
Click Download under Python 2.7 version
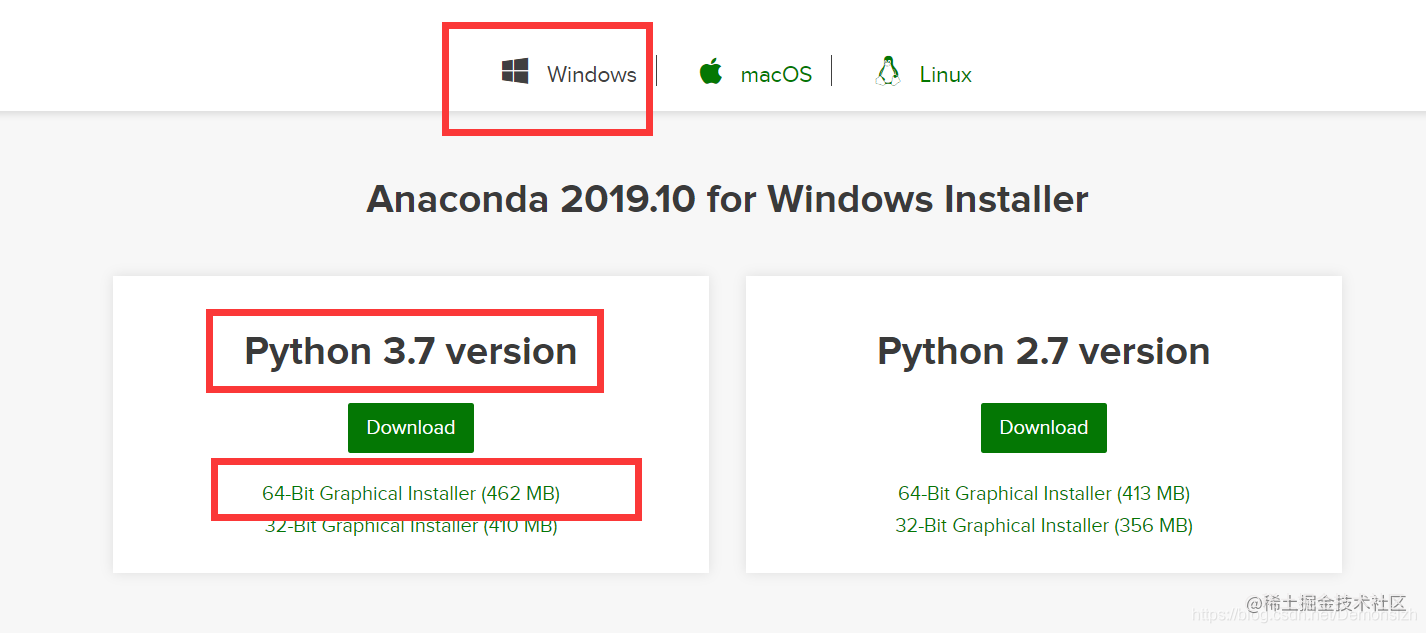(1043, 427)
